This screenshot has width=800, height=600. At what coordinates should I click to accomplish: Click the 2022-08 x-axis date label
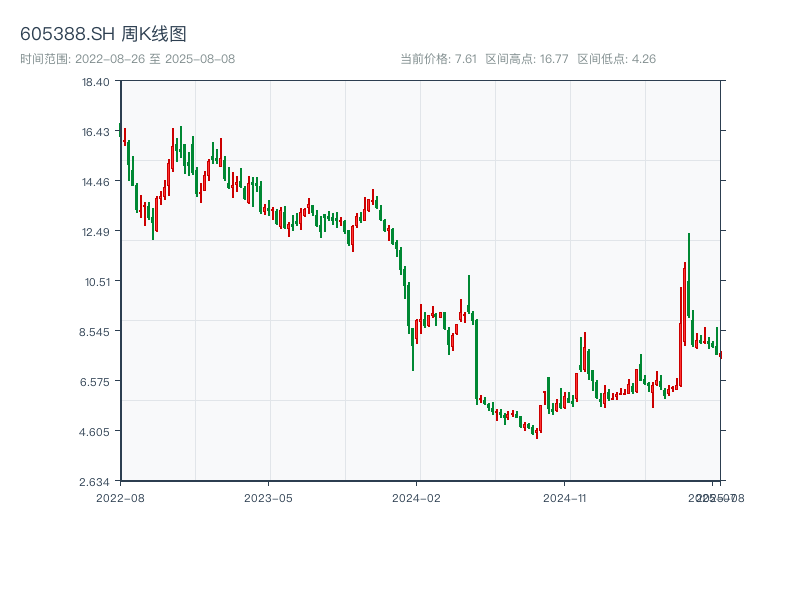[x=120, y=497]
